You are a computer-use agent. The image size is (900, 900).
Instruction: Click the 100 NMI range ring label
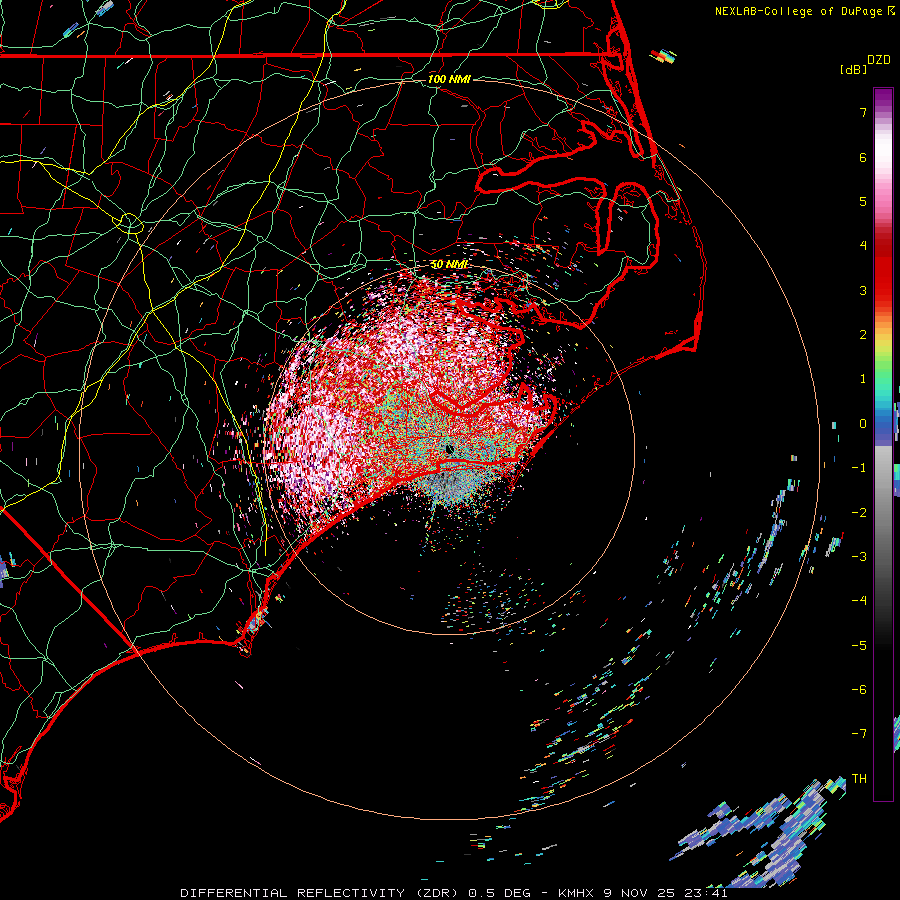449,79
